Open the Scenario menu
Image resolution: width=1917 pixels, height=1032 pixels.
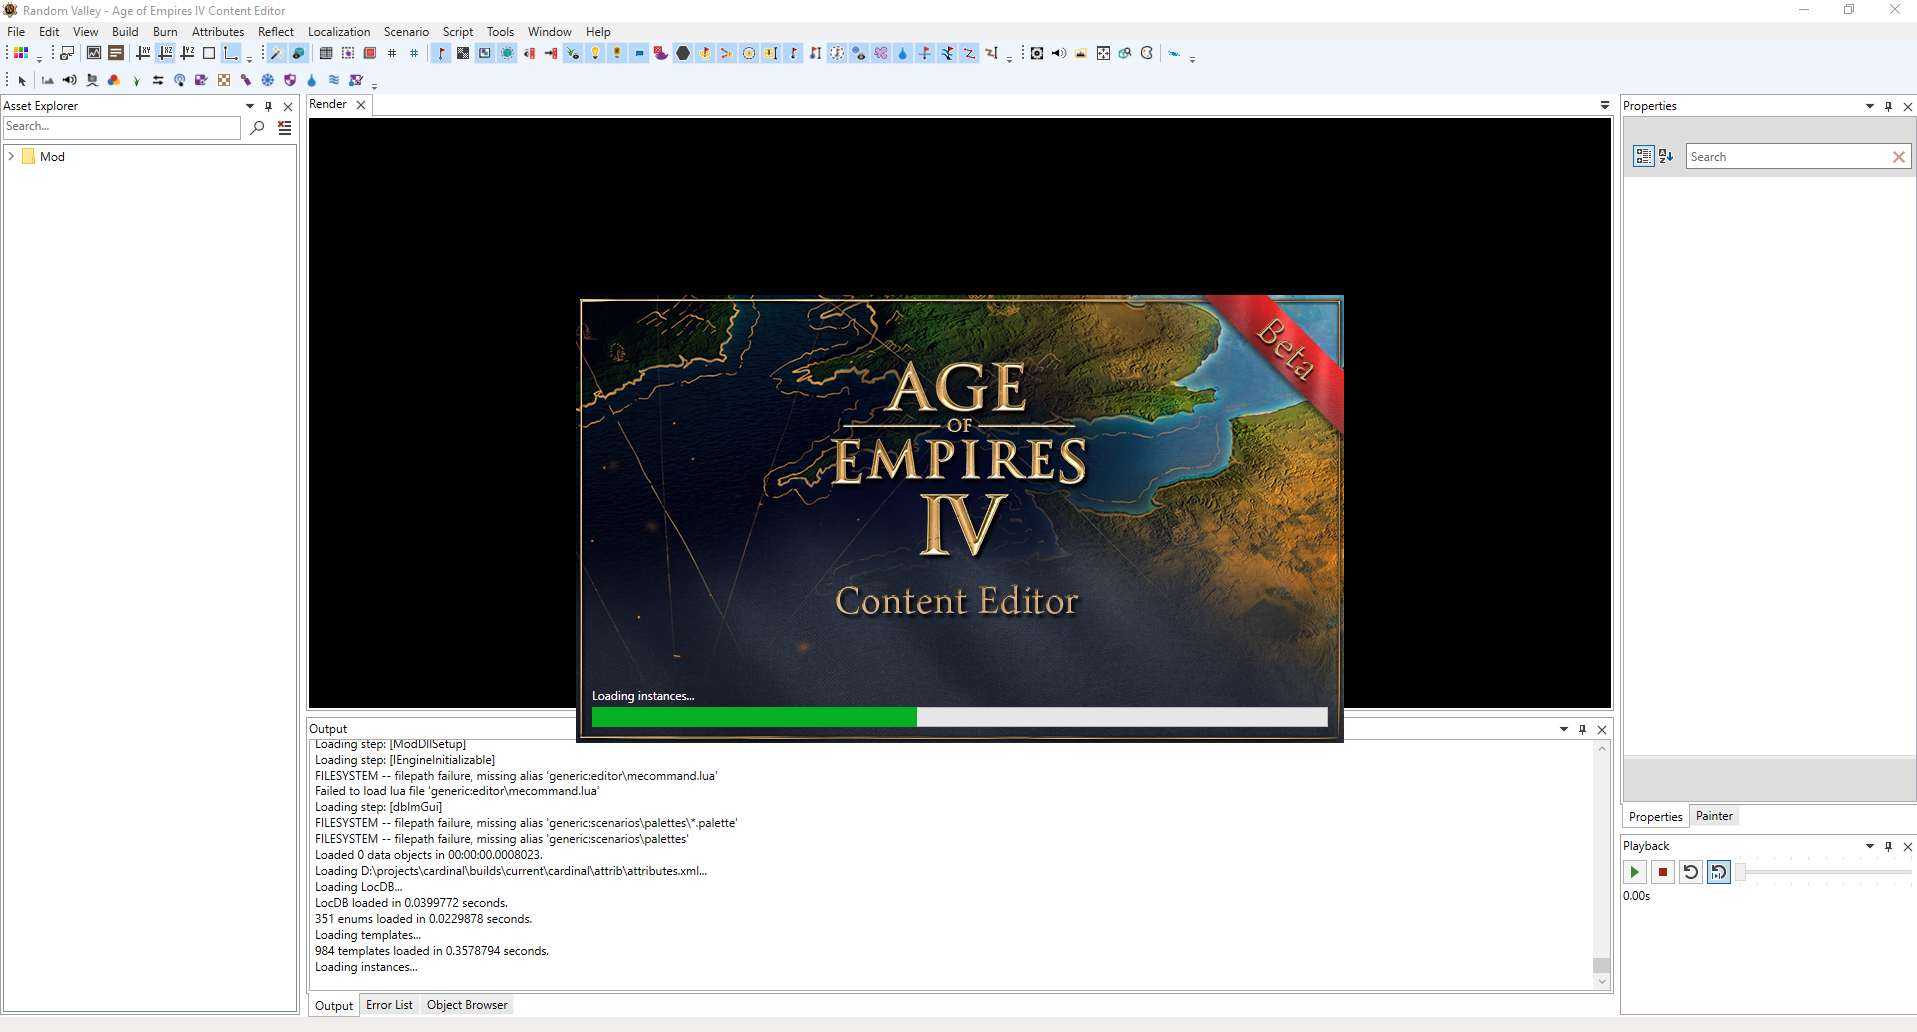click(406, 32)
